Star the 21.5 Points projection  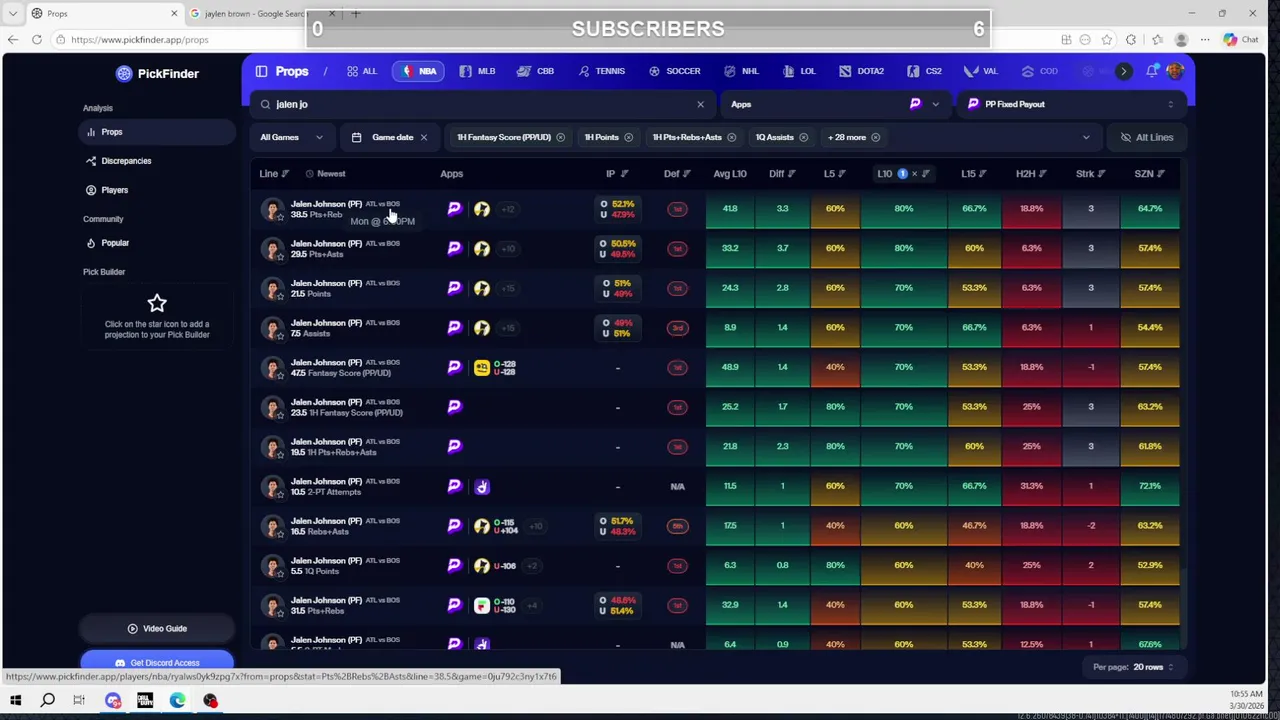click(x=280, y=297)
